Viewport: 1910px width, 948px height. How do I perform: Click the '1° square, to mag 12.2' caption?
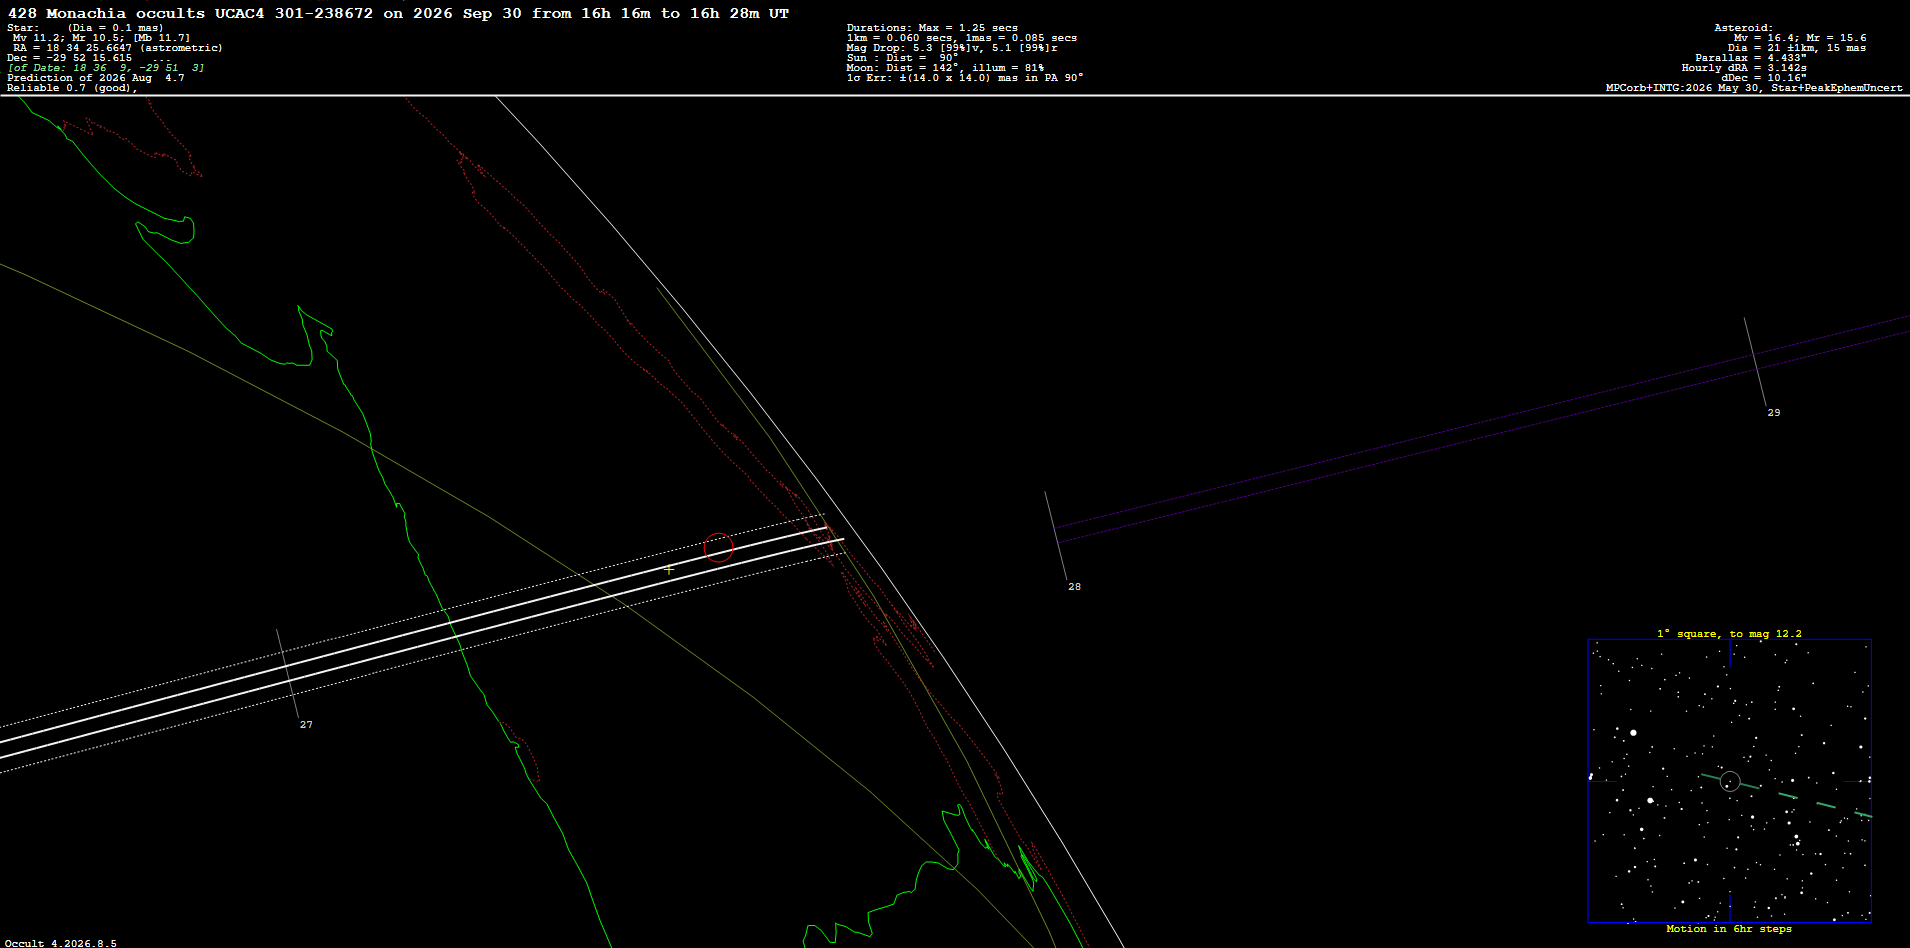[x=1729, y=634]
